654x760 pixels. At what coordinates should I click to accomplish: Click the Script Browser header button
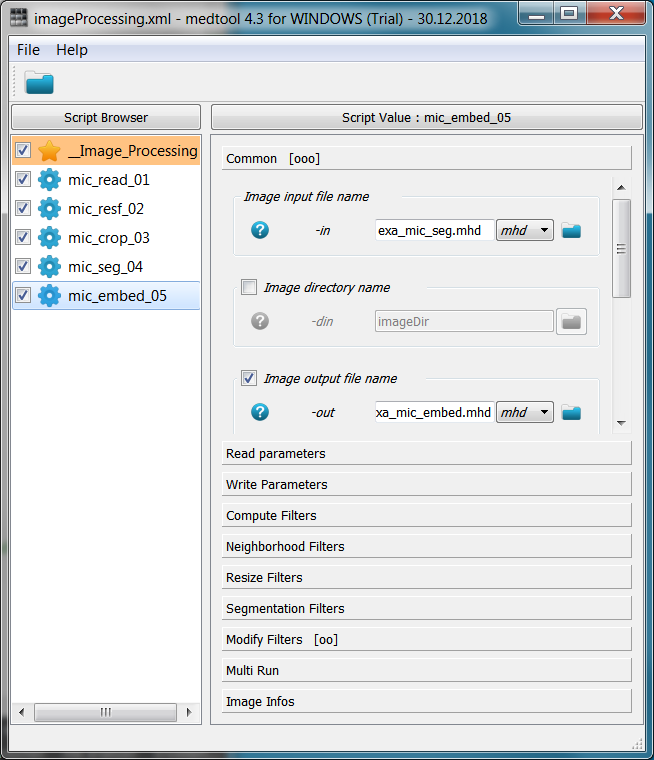tap(106, 117)
